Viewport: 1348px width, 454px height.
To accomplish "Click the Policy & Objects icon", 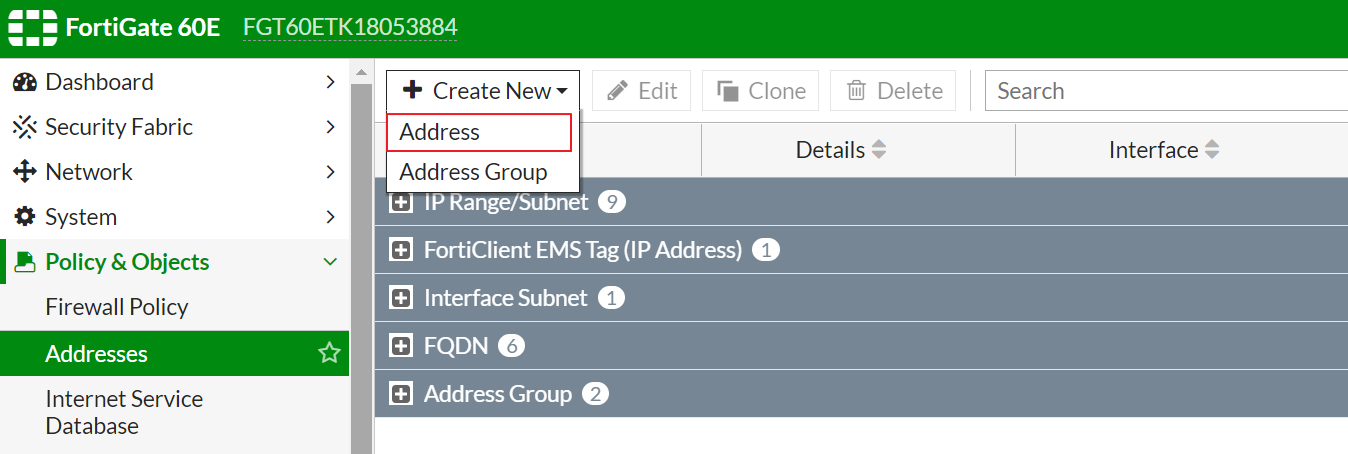I will [25, 262].
